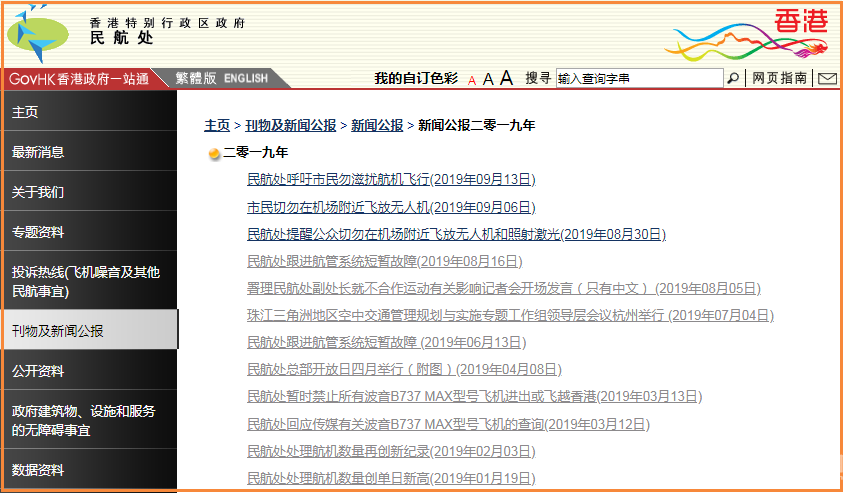Select 刊物及新闻公报 sidebar item
This screenshot has height=493, width=844.
click(x=89, y=330)
